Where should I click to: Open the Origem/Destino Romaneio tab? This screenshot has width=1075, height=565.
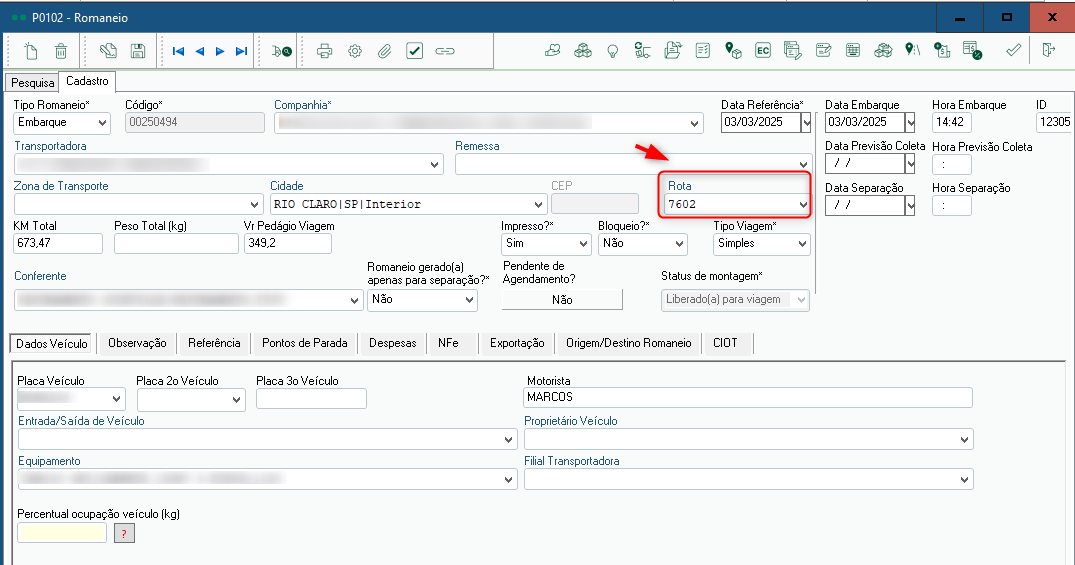click(629, 343)
